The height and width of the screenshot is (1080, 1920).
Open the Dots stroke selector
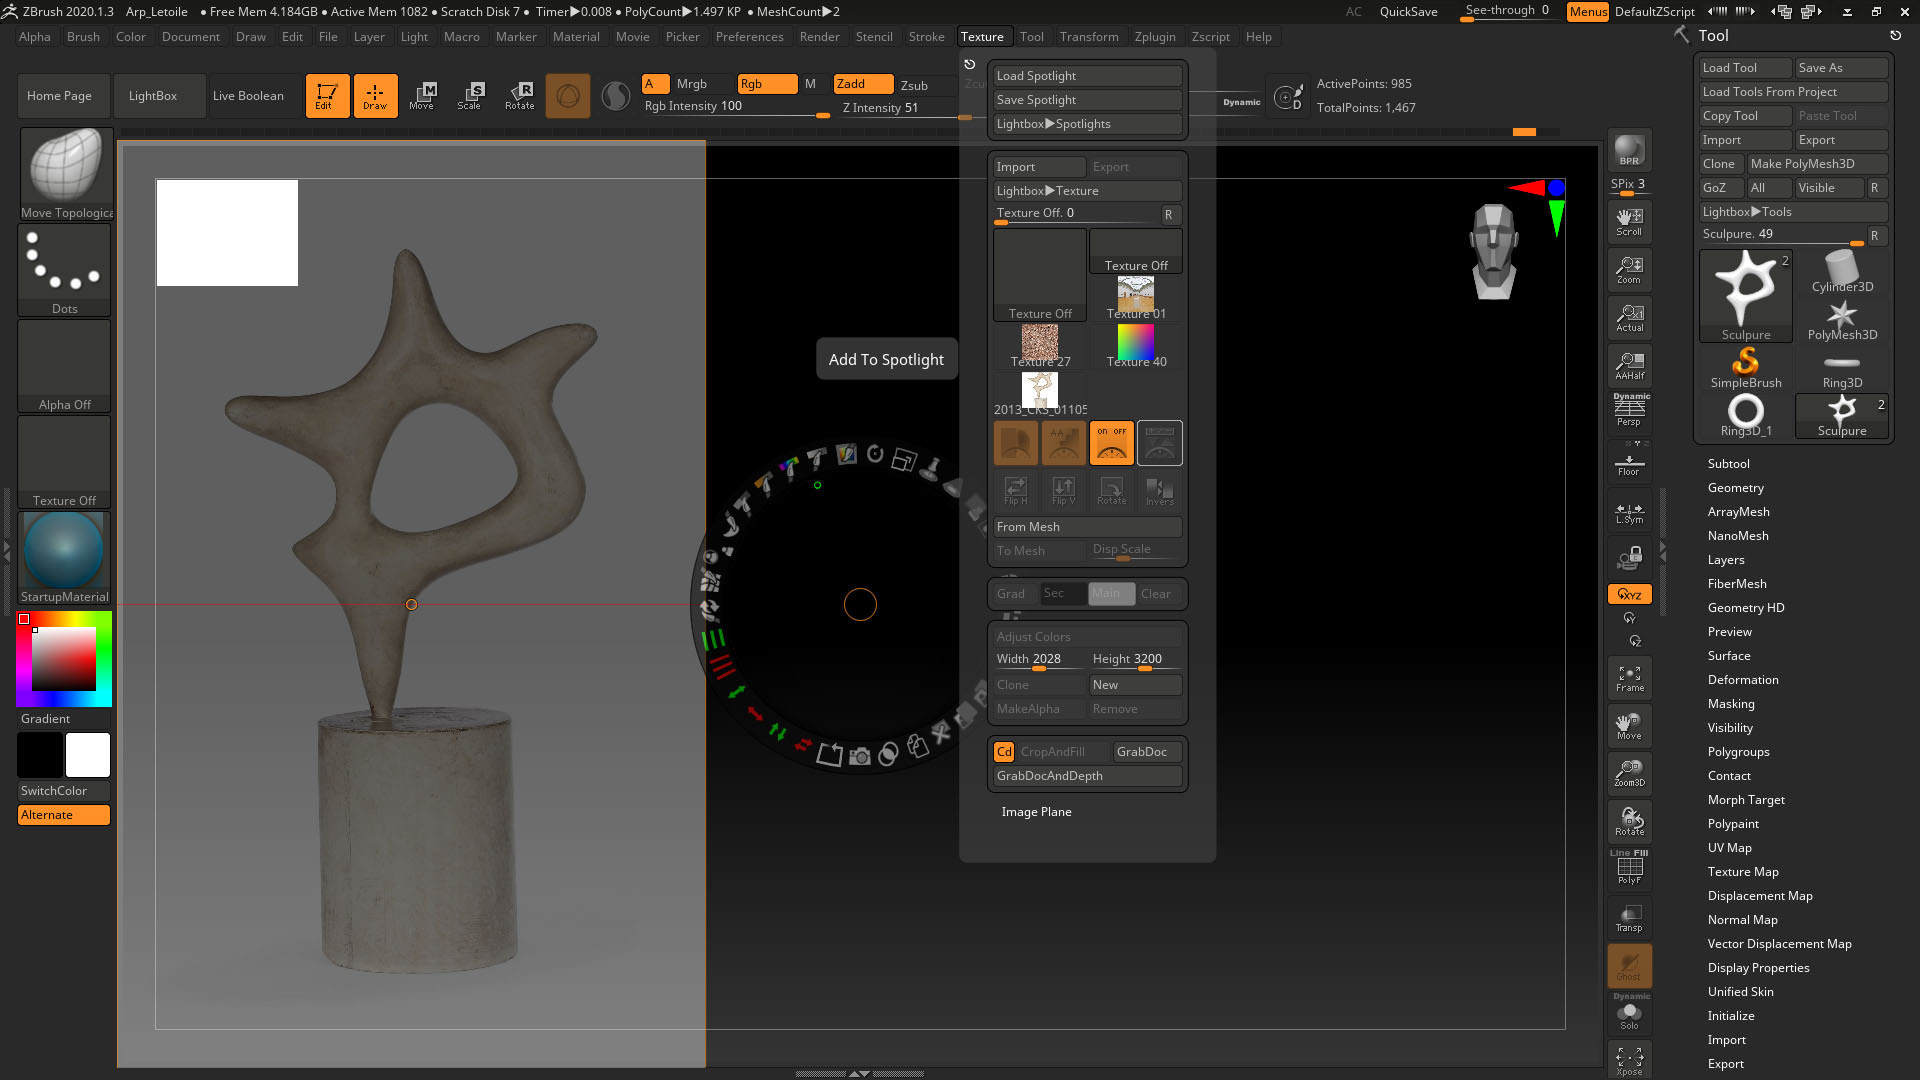click(64, 269)
